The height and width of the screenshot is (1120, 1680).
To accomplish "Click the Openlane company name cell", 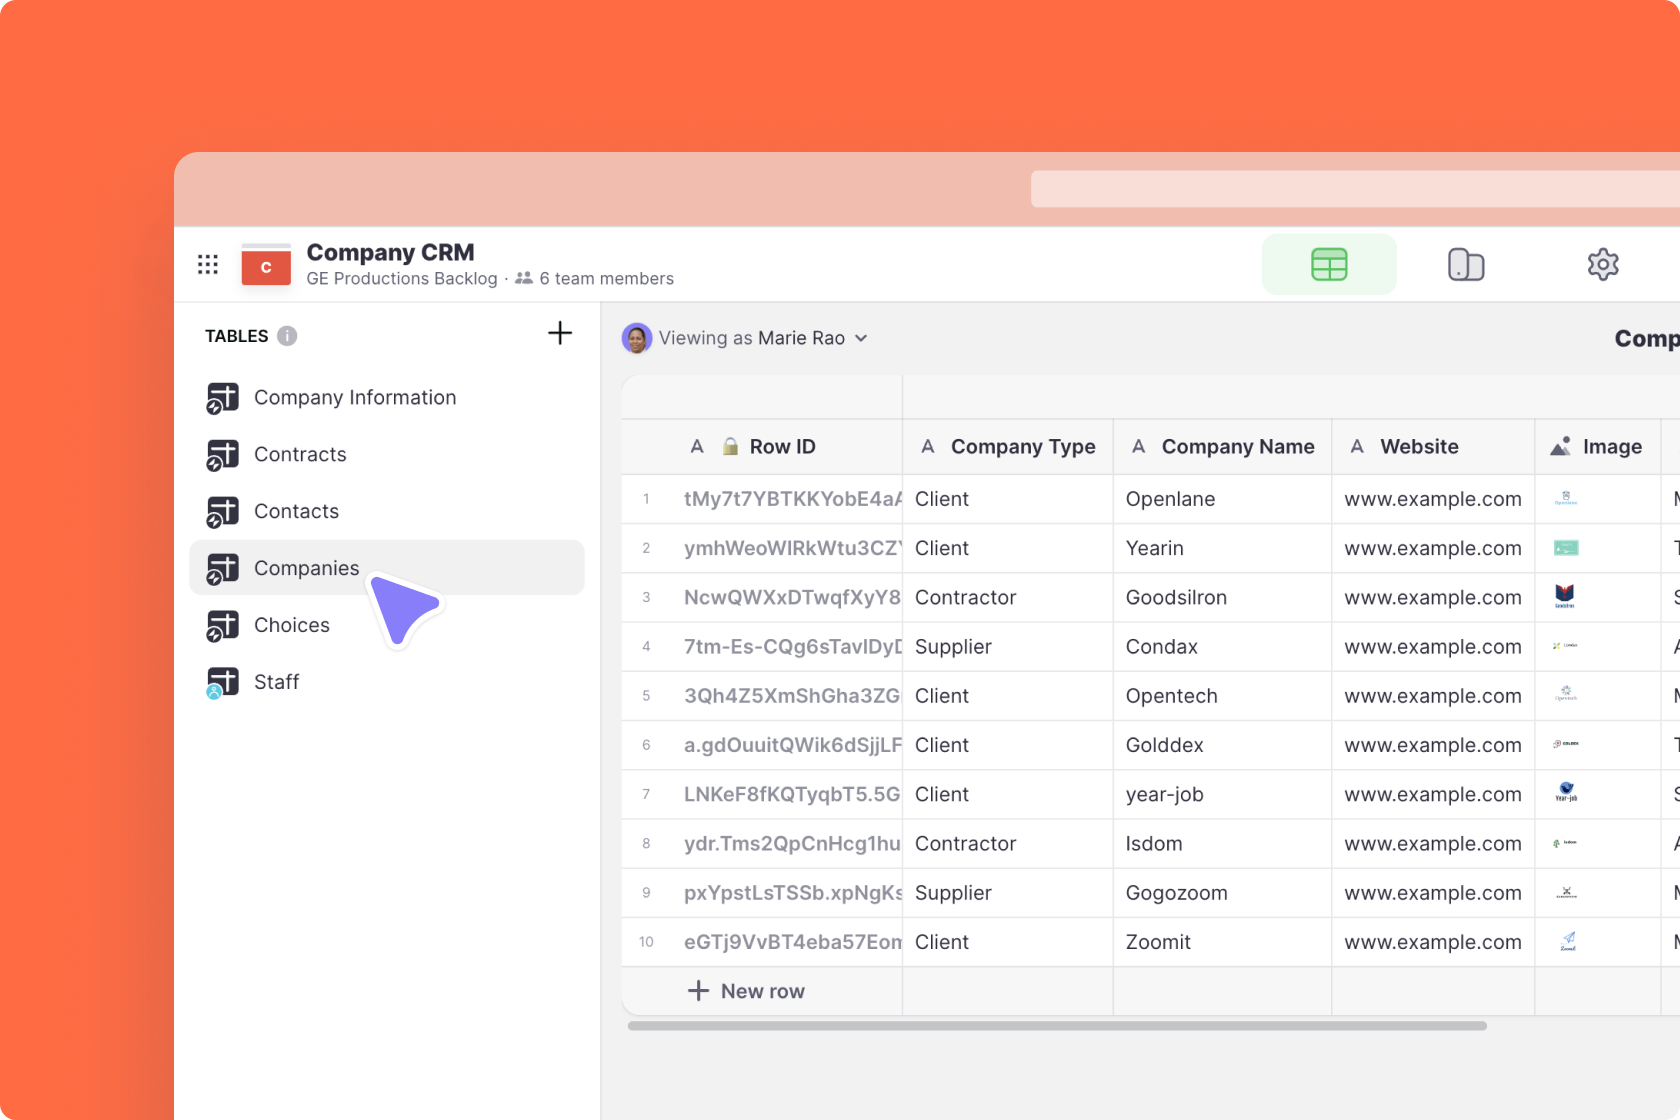I will (x=1170, y=499).
